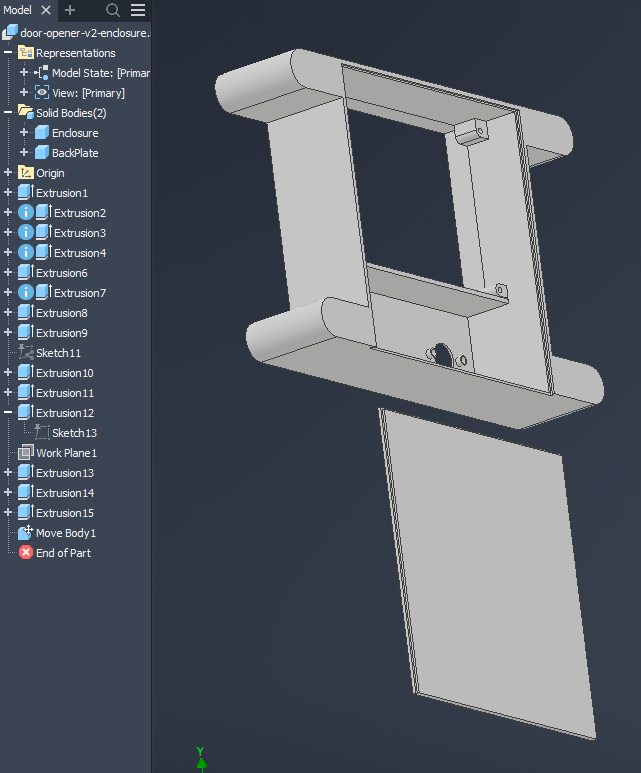
Task: Click the Model State icon
Action: coord(41,72)
